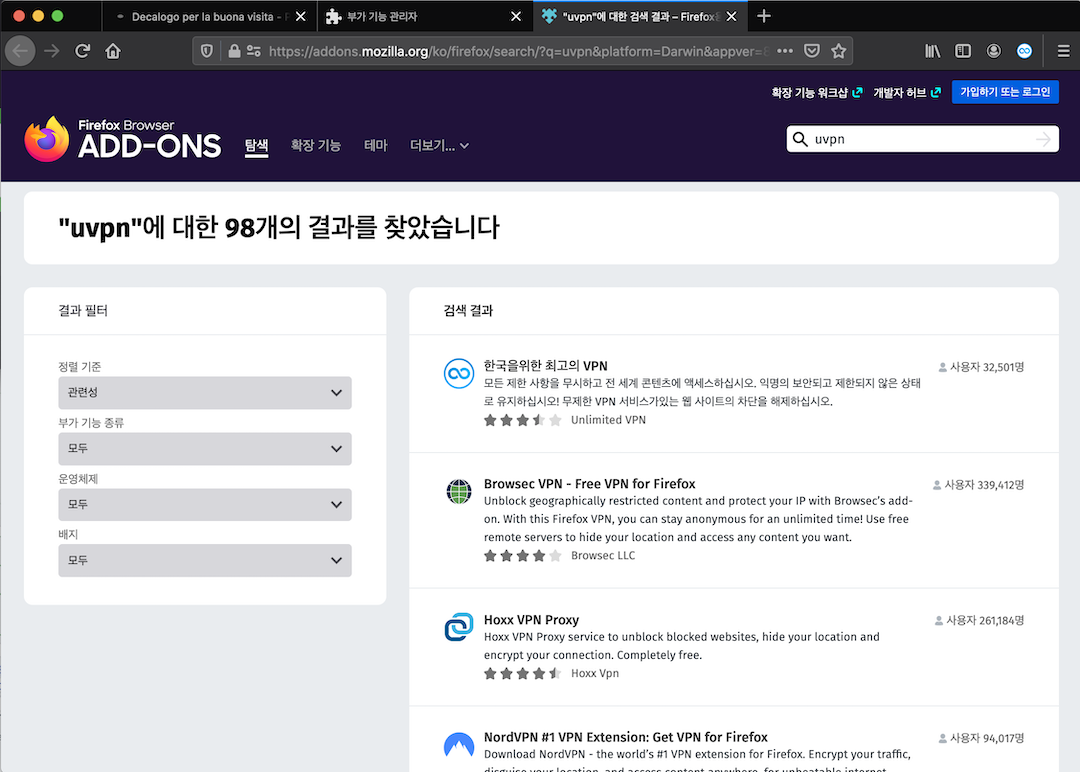This screenshot has width=1080, height=772.
Task: Open the Hoxx VPN Proxy result
Action: tap(531, 620)
